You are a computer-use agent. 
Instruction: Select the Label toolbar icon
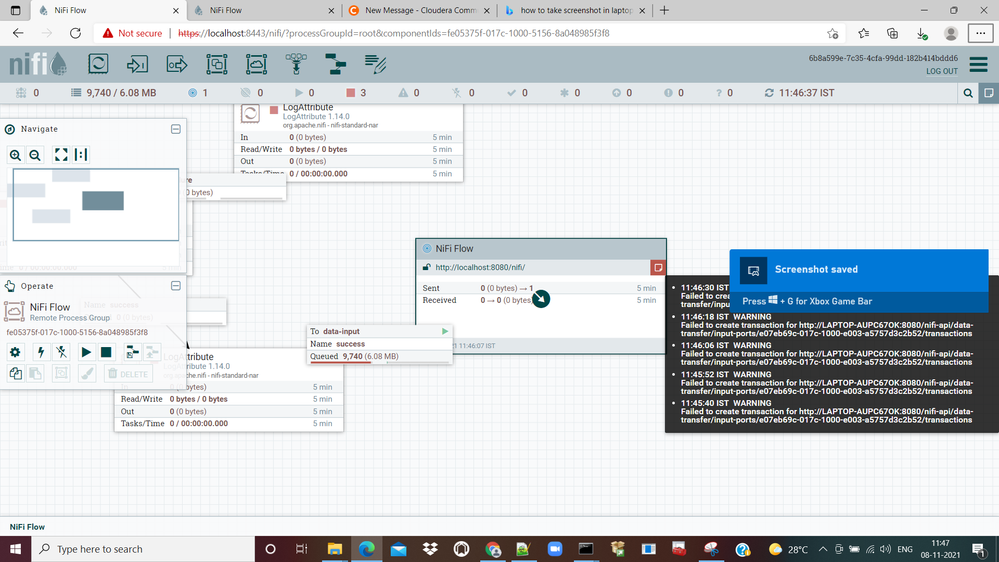coord(375,64)
